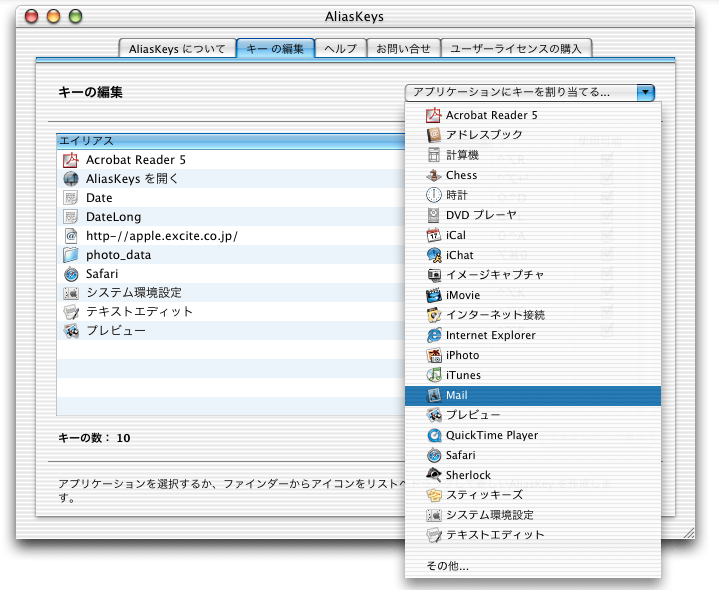Viewport: 719px width, 590px height.
Task: Choose その他... at the menu bottom
Action: click(533, 566)
